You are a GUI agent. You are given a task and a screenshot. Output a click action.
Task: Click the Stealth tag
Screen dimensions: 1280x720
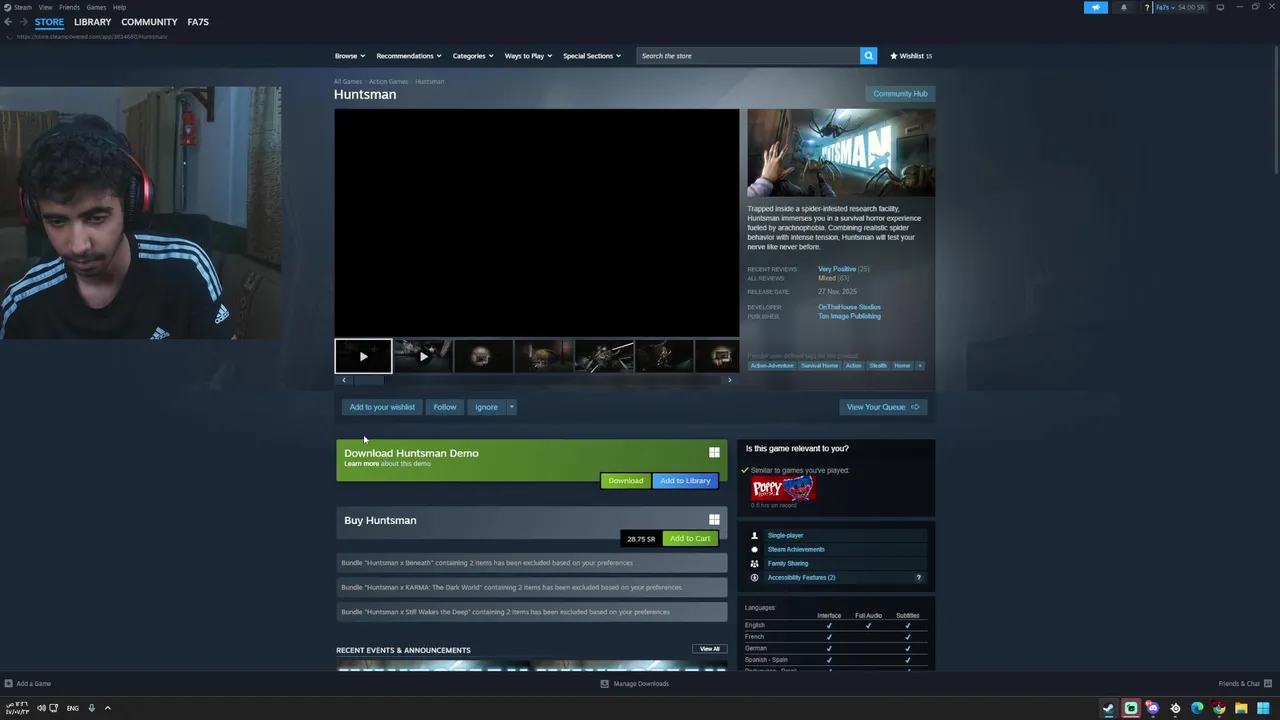(x=878, y=366)
